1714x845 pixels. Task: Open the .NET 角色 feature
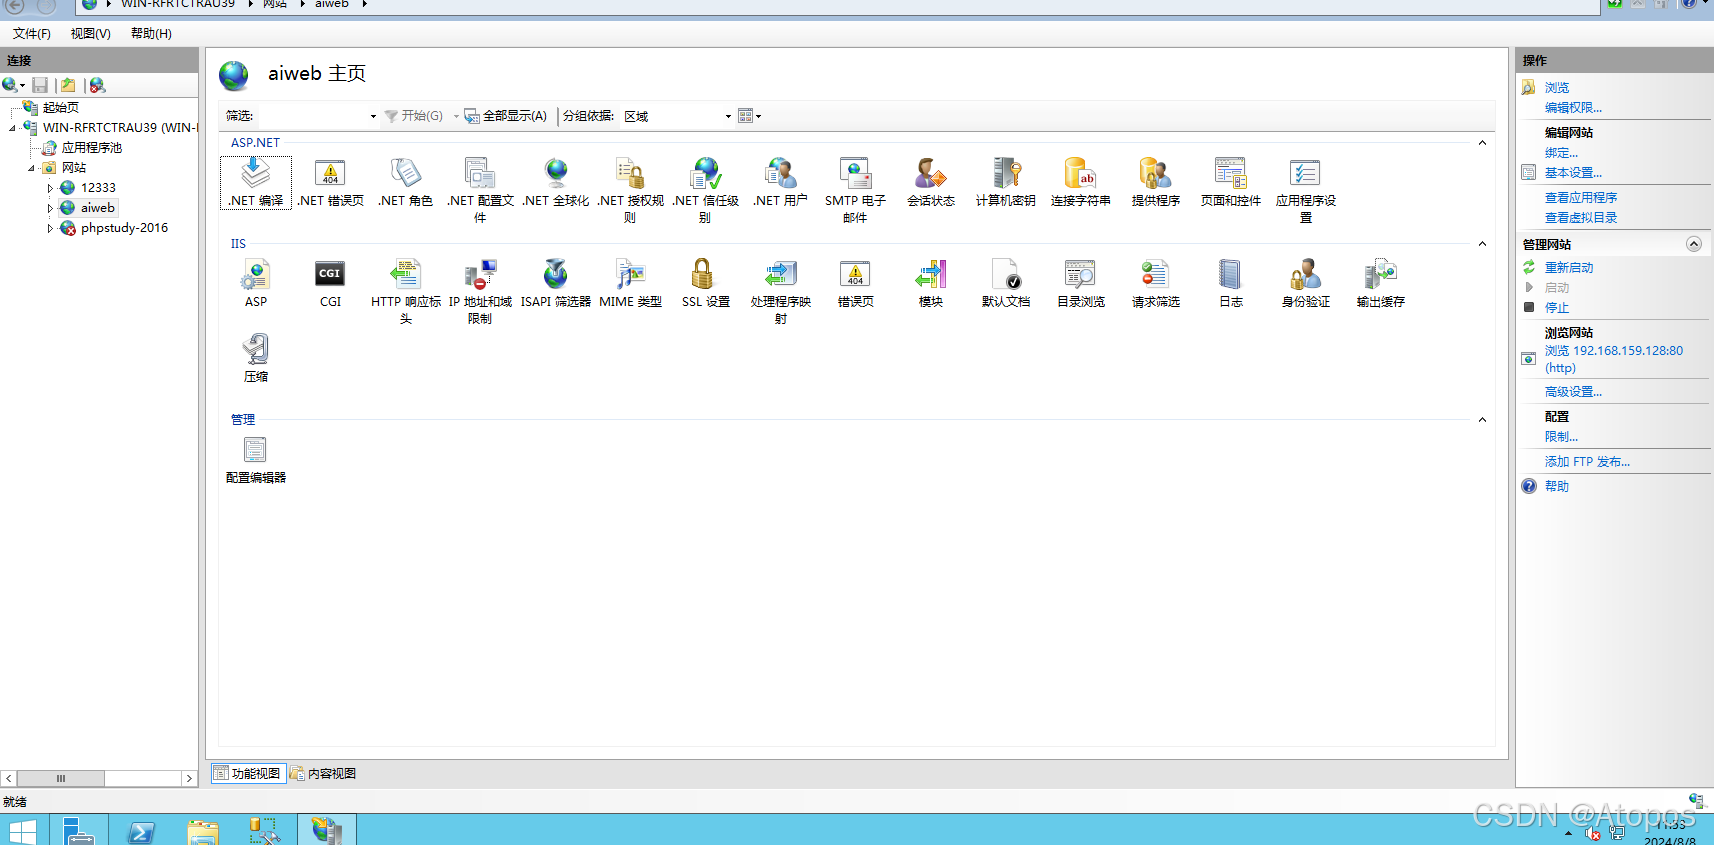coord(405,182)
